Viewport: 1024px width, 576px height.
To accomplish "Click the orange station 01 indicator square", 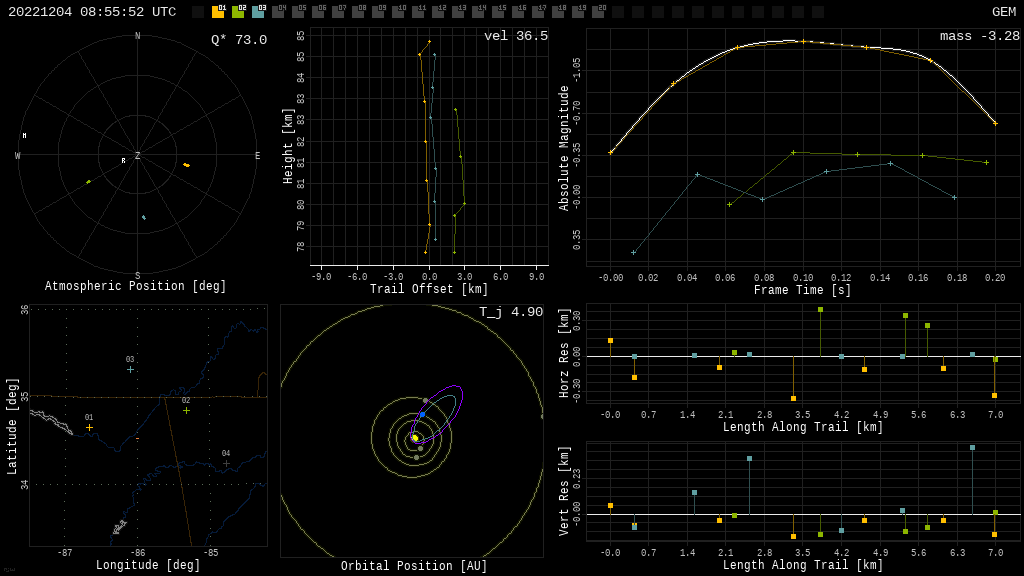I will 218,12.
